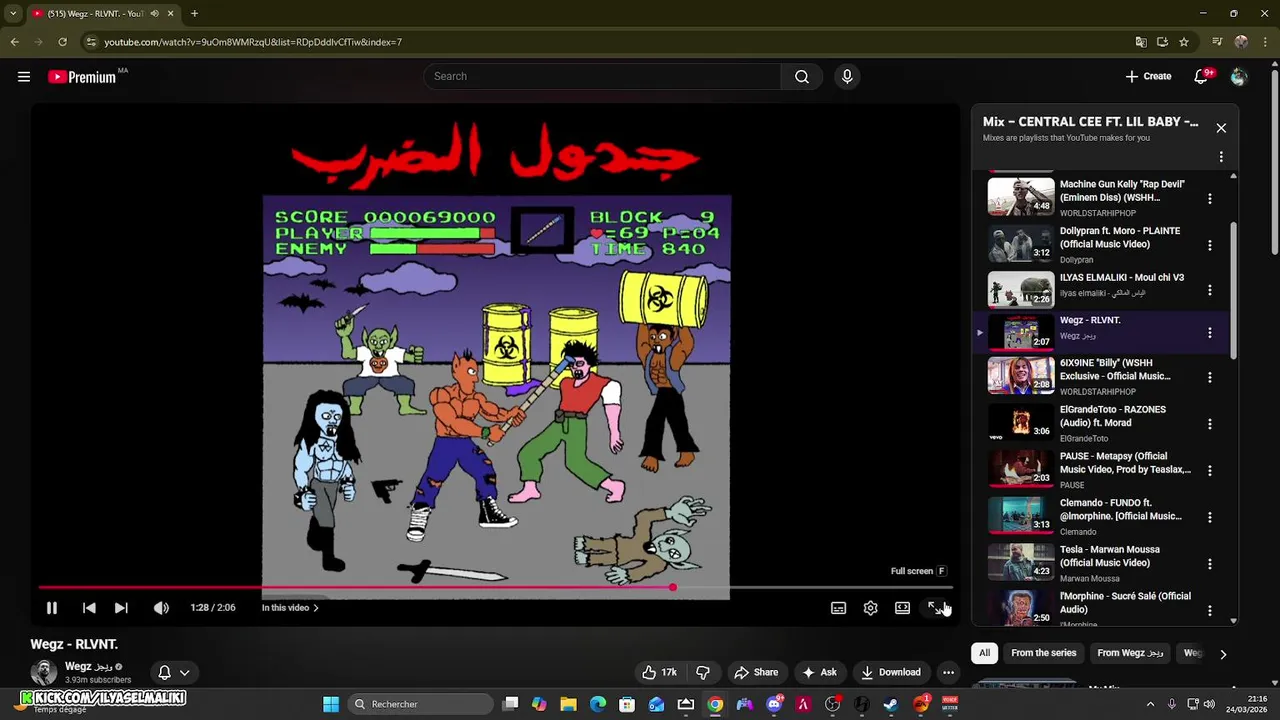Select 'From the series' chip
The image size is (1280, 720).
[1044, 653]
